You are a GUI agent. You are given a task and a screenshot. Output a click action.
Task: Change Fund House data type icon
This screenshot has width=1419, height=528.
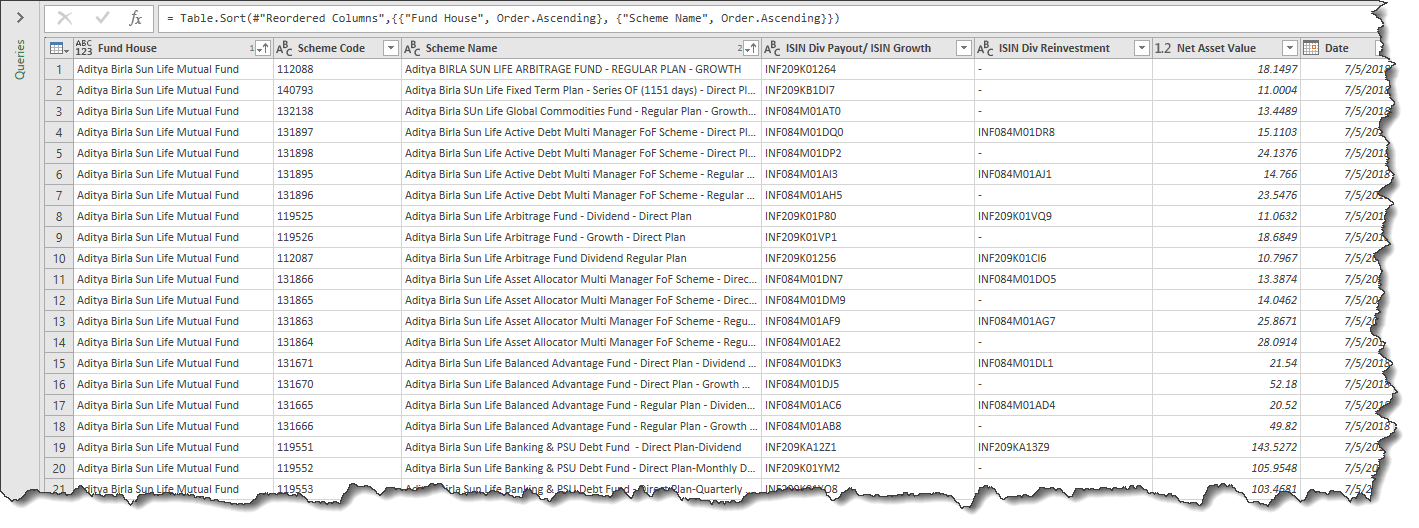pyautogui.click(x=84, y=48)
